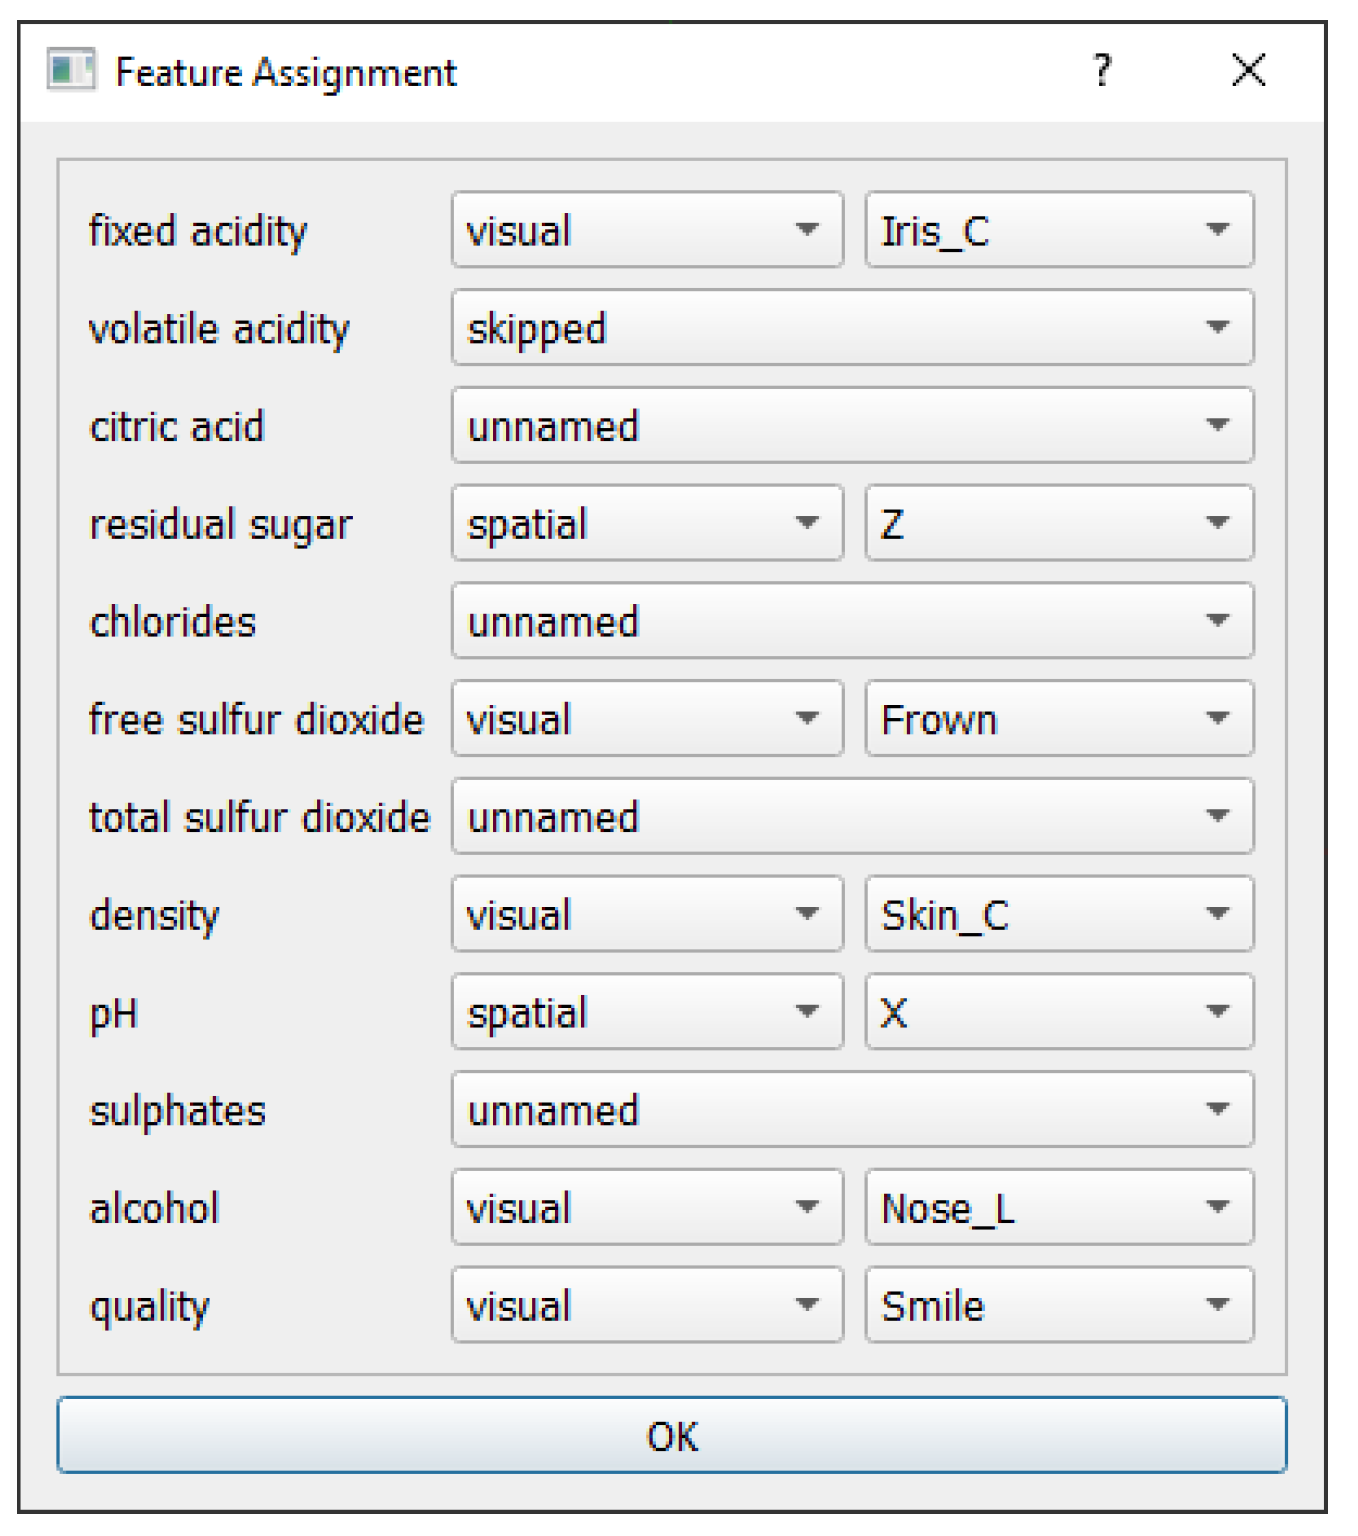Click the Feature Assignment window icon
Screen dimensions: 1358x1536
[x=71, y=71]
